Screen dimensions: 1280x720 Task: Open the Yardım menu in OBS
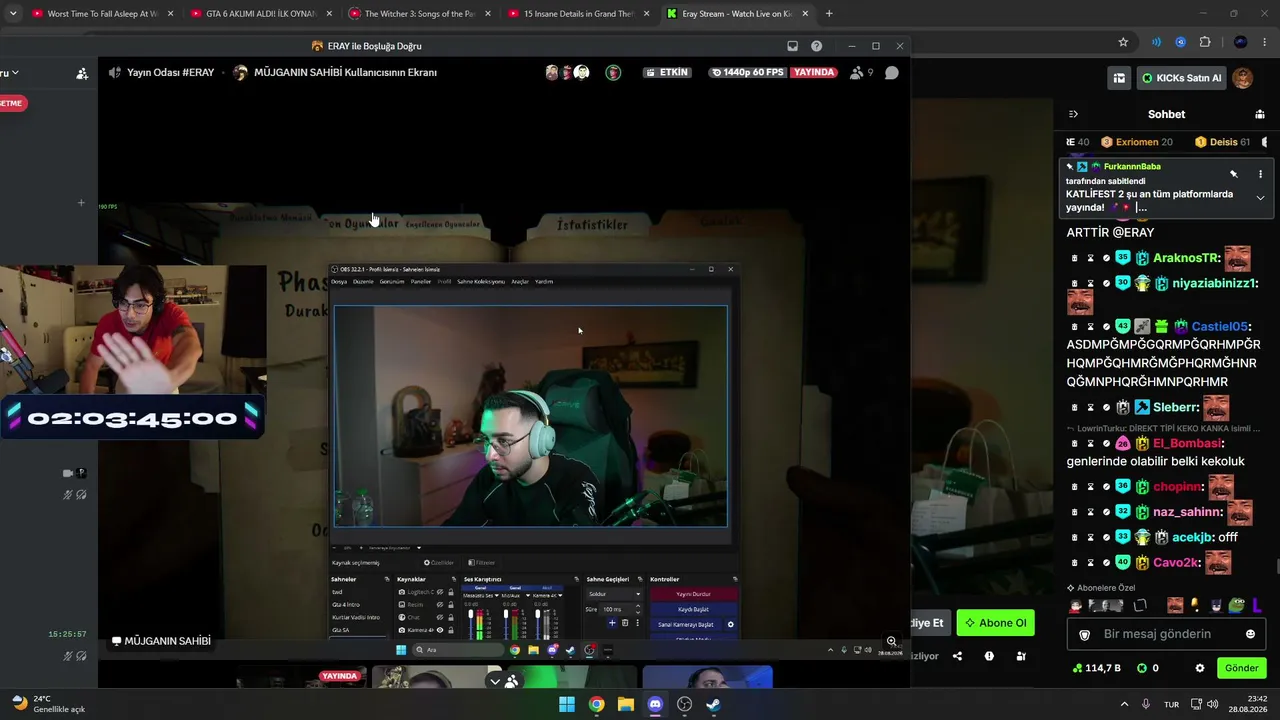(x=544, y=282)
